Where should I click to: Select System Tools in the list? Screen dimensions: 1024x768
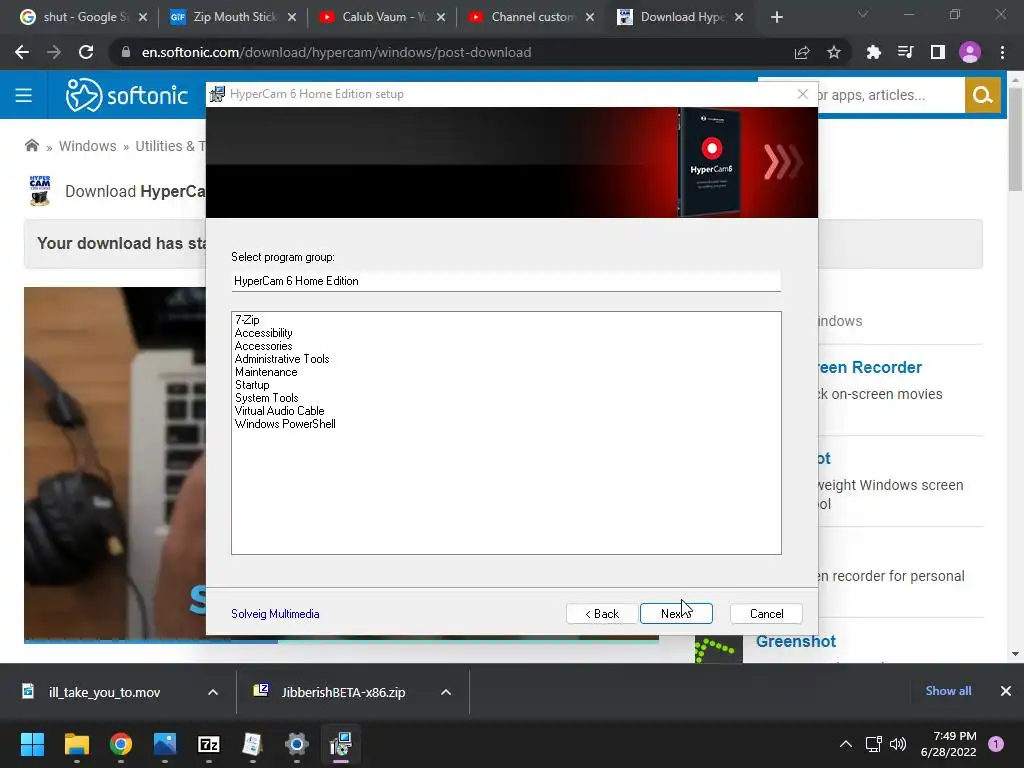coord(266,398)
